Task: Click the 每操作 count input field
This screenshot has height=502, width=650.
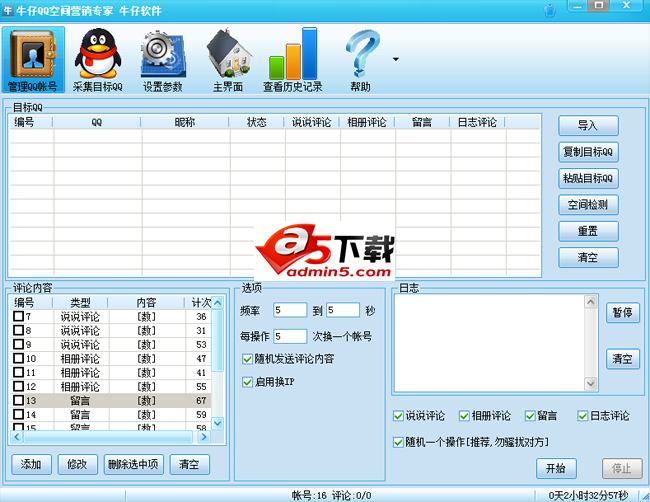Action: [x=290, y=336]
